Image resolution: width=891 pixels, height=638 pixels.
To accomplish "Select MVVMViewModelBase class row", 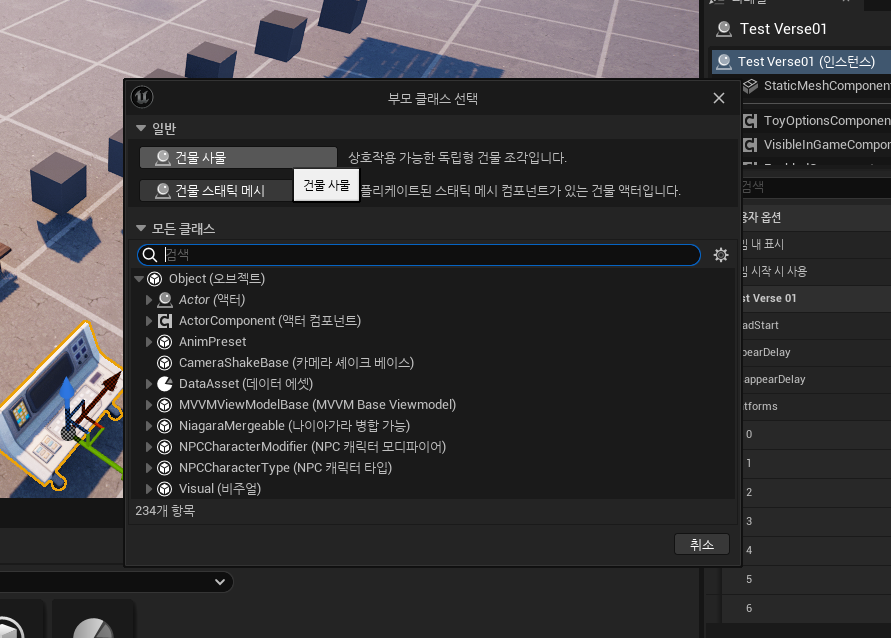I will [x=432, y=405].
